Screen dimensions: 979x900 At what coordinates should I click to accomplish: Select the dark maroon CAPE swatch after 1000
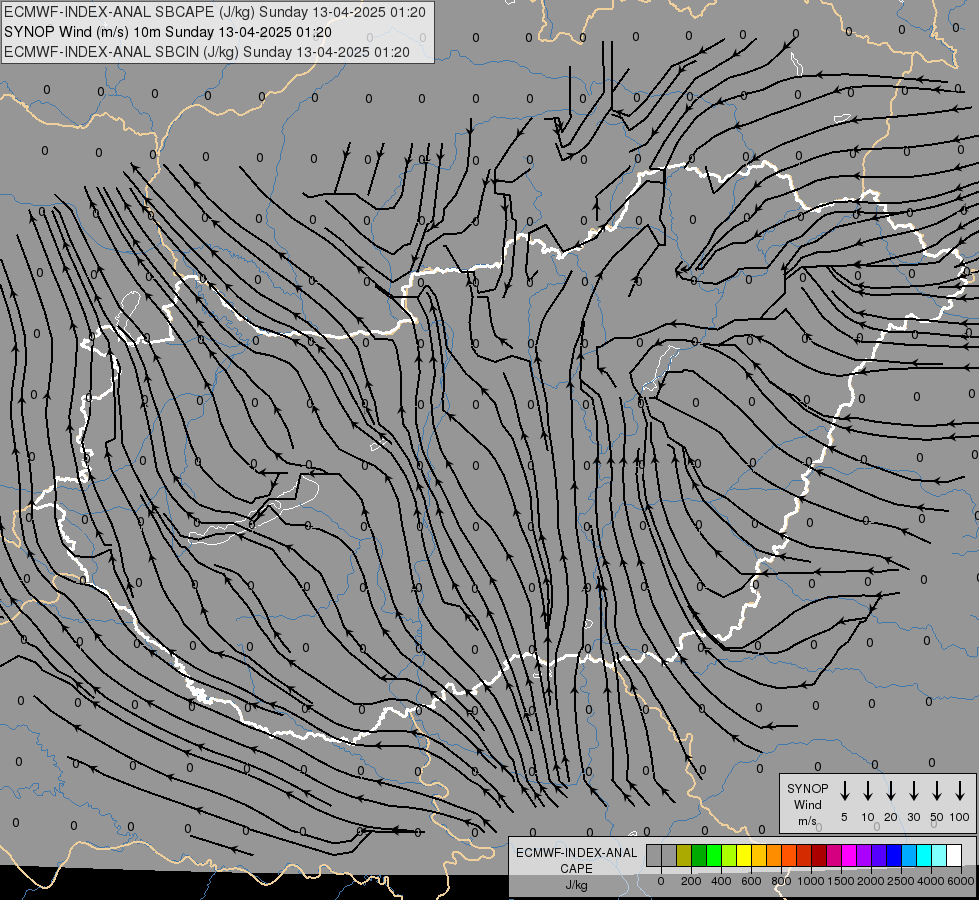pos(819,855)
